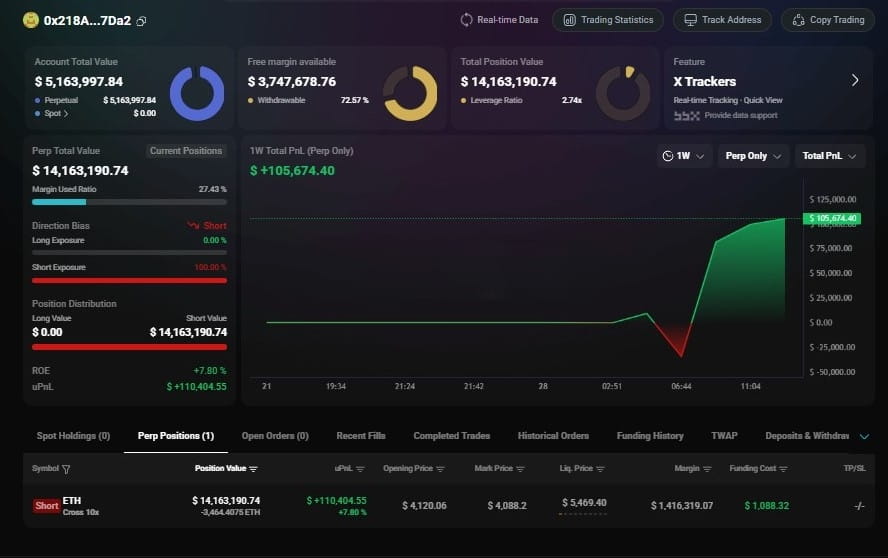Switch to the Funding History tab
This screenshot has height=558, width=888.
point(650,436)
